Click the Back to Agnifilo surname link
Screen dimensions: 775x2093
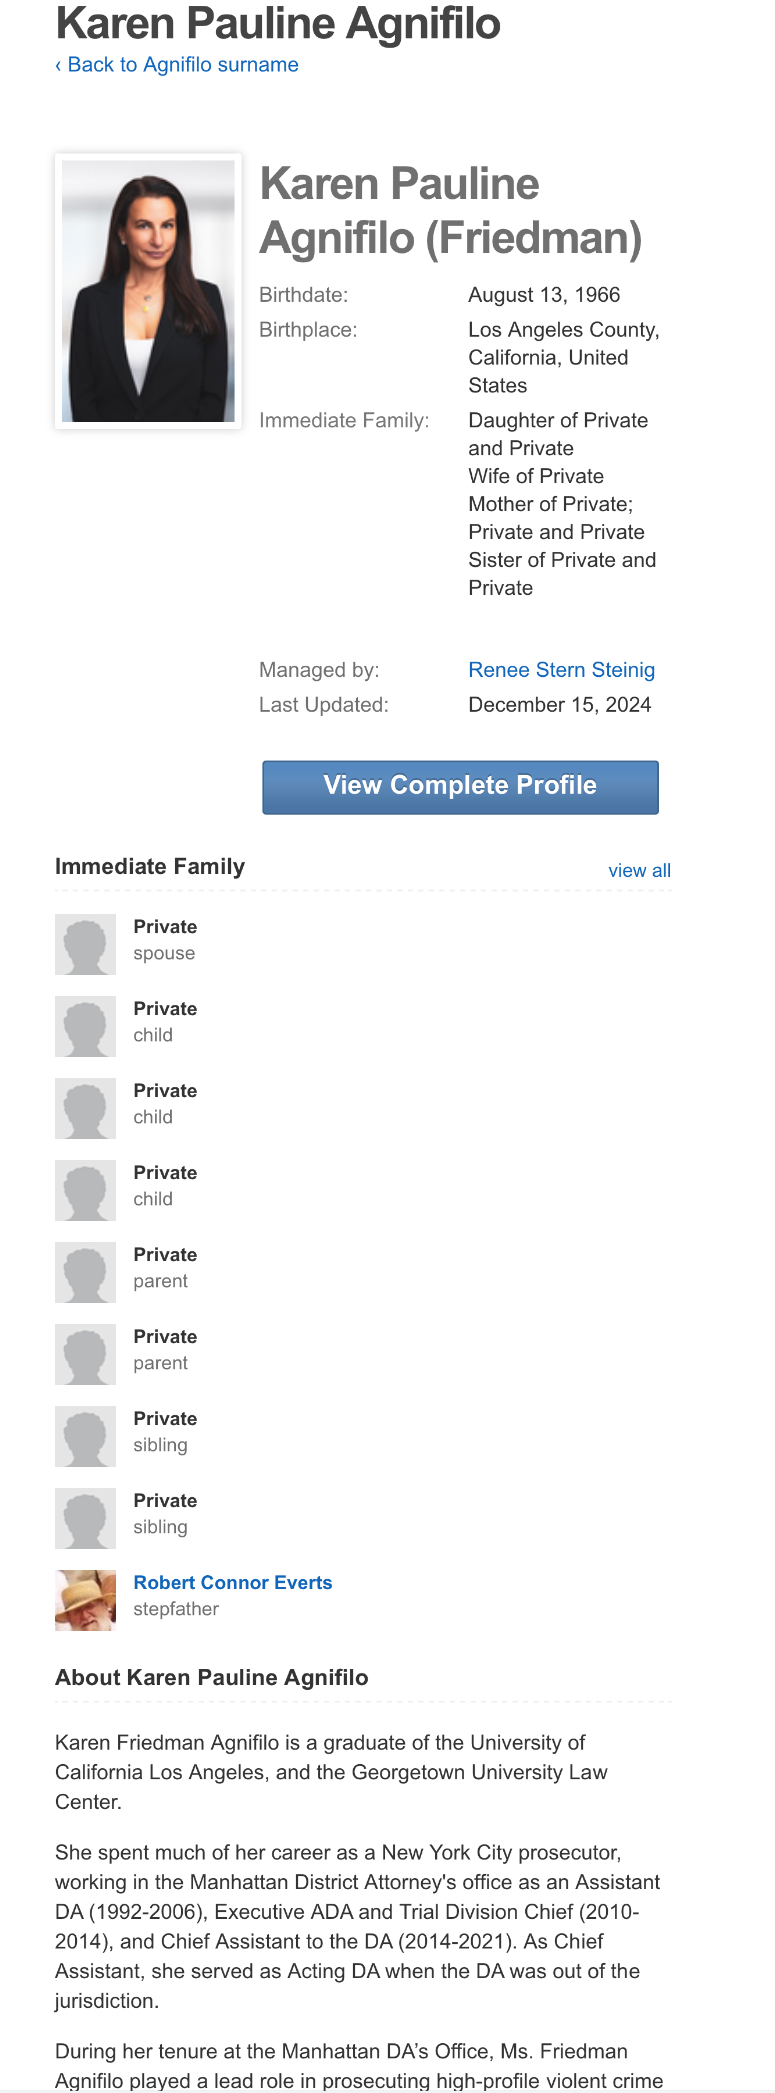(x=177, y=65)
